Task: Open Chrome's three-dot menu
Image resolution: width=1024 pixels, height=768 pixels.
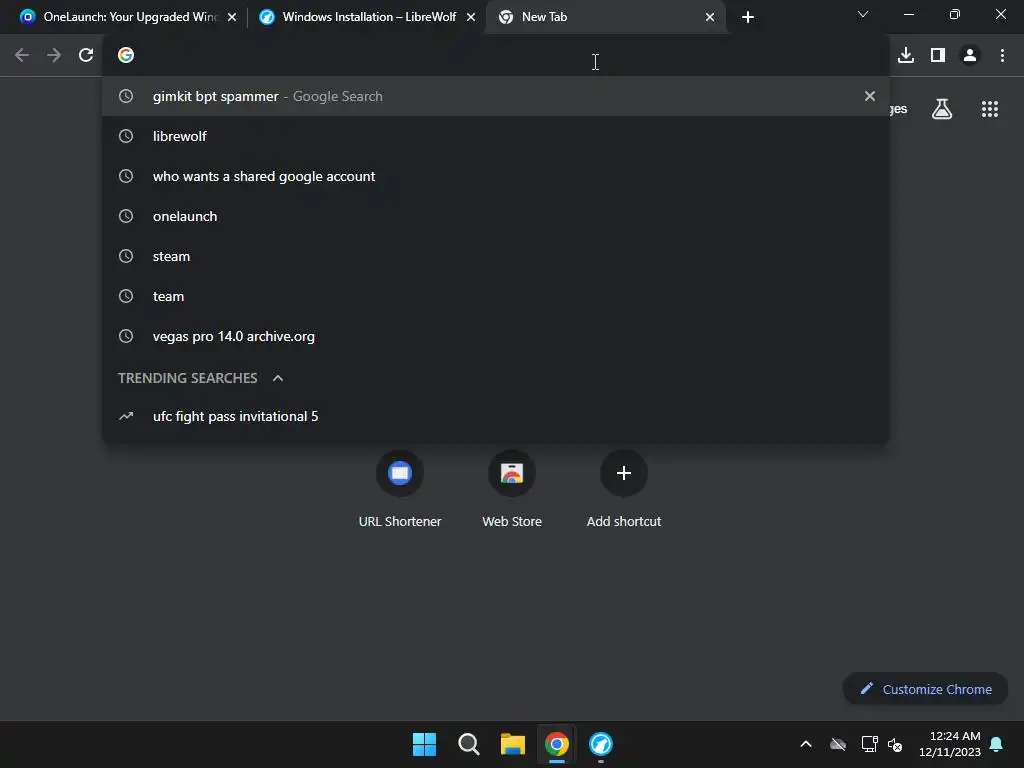Action: coord(1002,56)
